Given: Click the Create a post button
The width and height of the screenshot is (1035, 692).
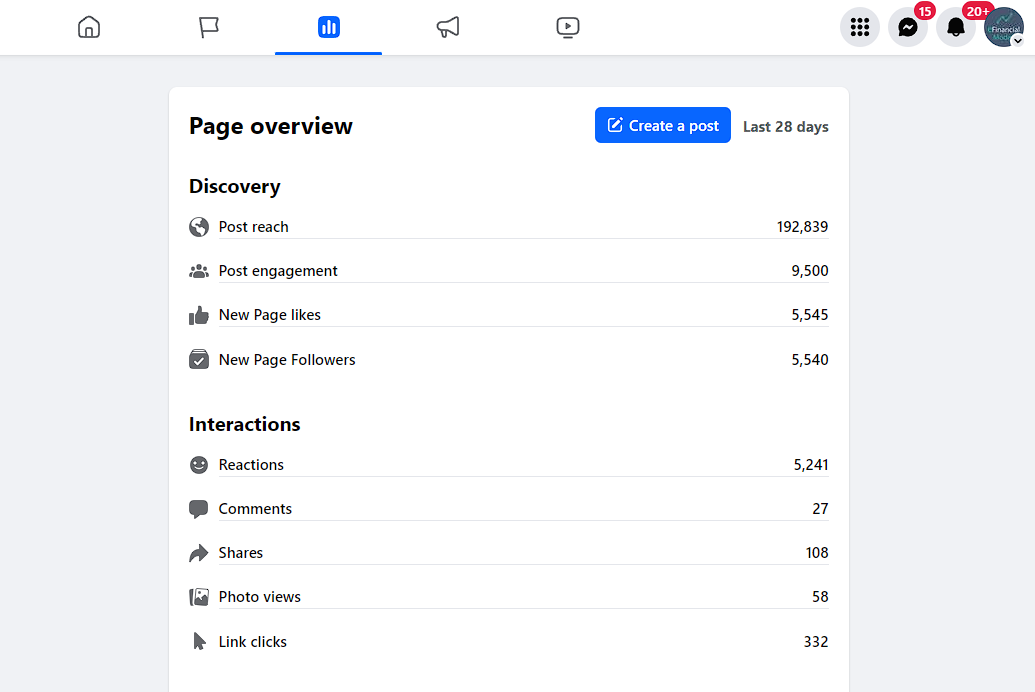Looking at the screenshot, I should pyautogui.click(x=663, y=125).
